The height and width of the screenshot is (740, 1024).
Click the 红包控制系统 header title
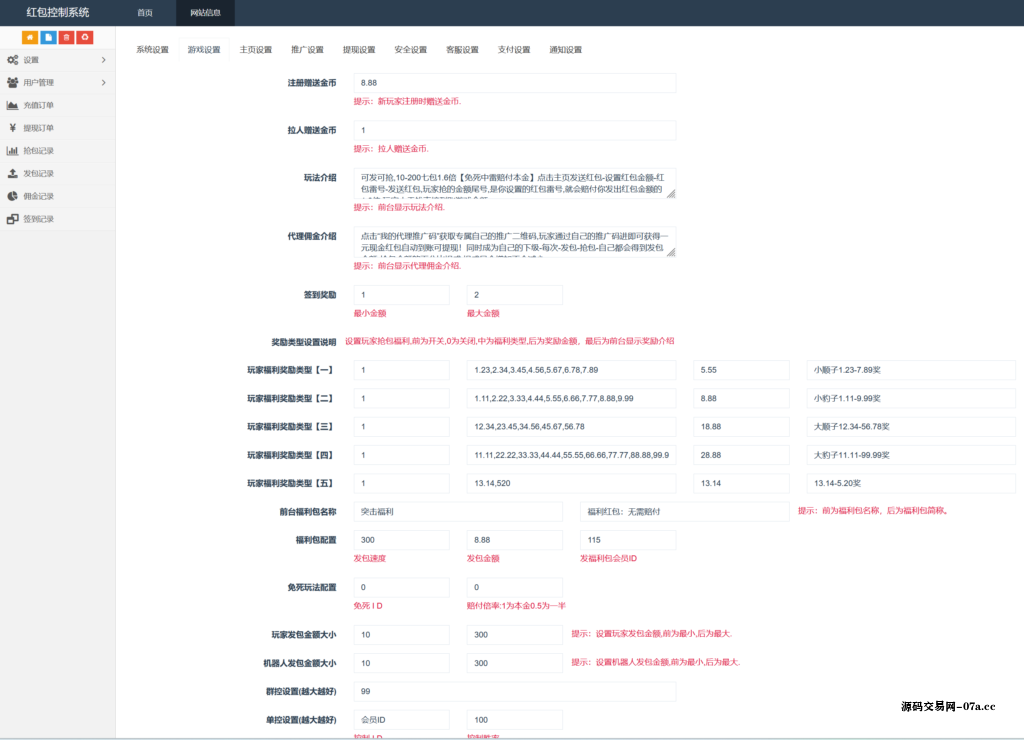[x=57, y=12]
